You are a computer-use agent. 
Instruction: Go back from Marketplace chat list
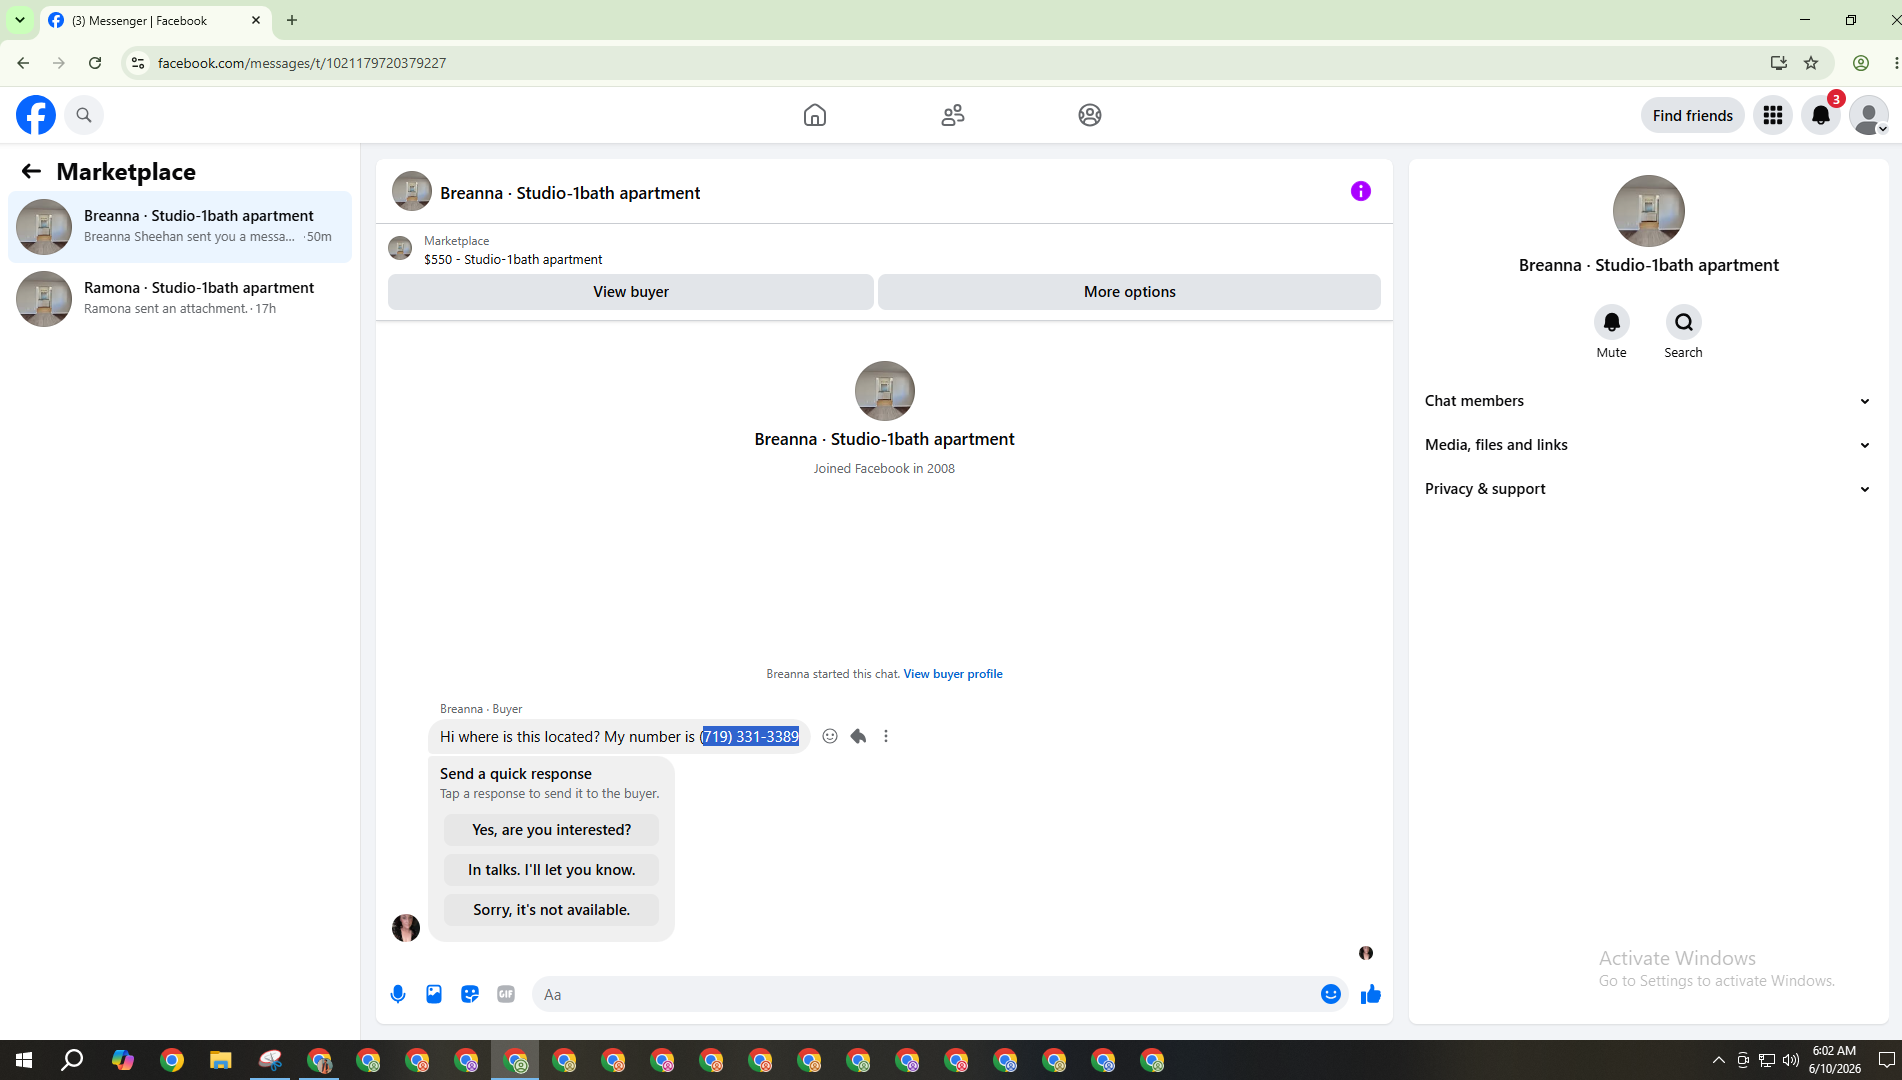pyautogui.click(x=31, y=171)
